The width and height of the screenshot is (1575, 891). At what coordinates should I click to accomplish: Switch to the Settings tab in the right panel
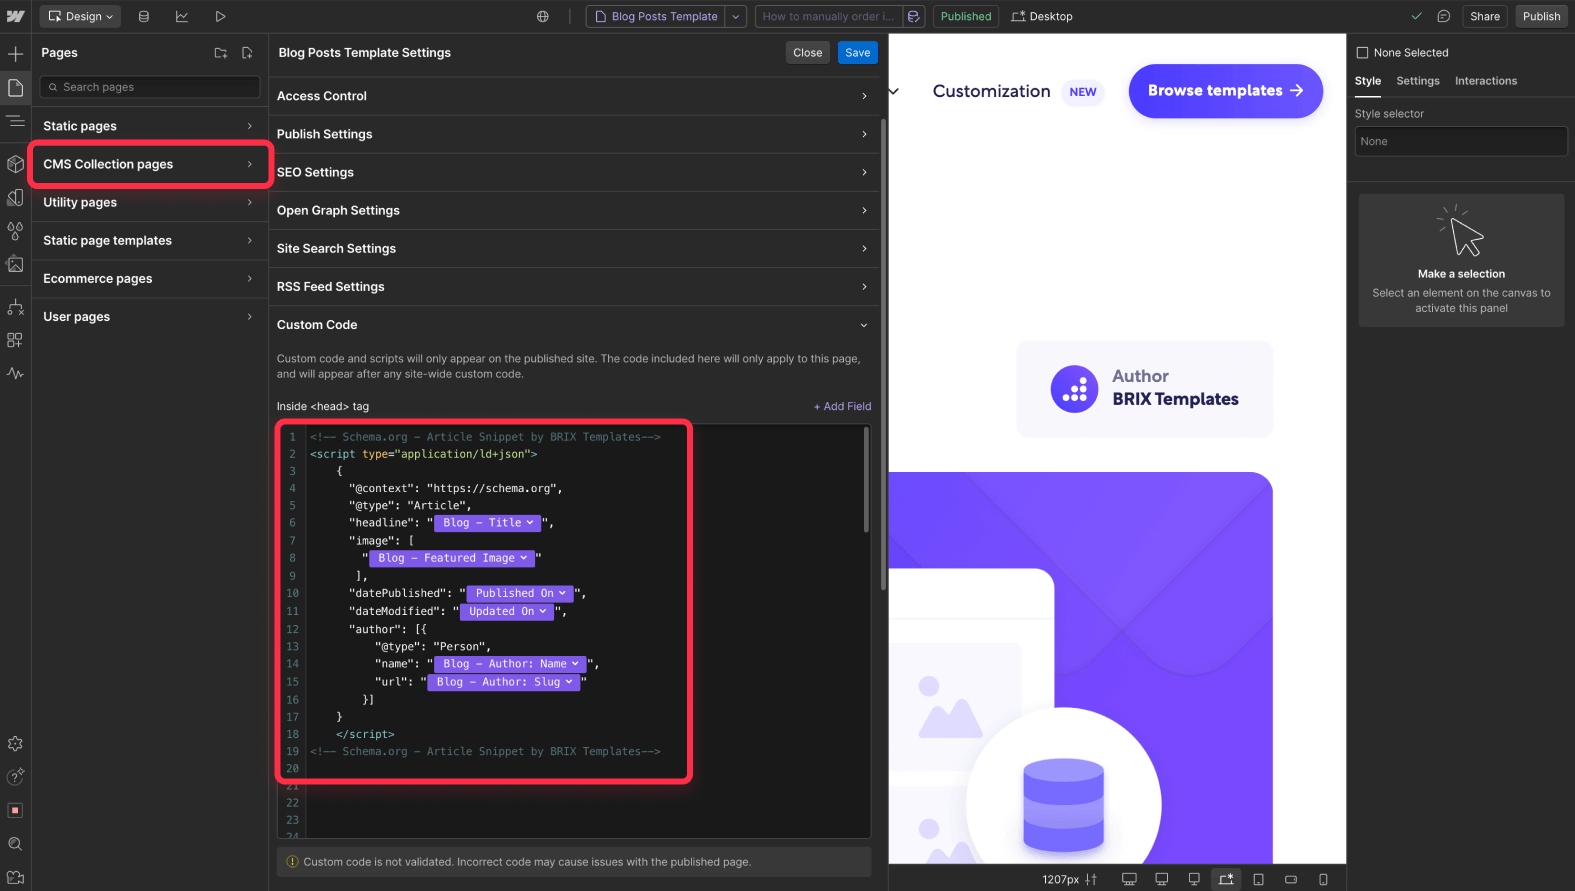[x=1418, y=81]
